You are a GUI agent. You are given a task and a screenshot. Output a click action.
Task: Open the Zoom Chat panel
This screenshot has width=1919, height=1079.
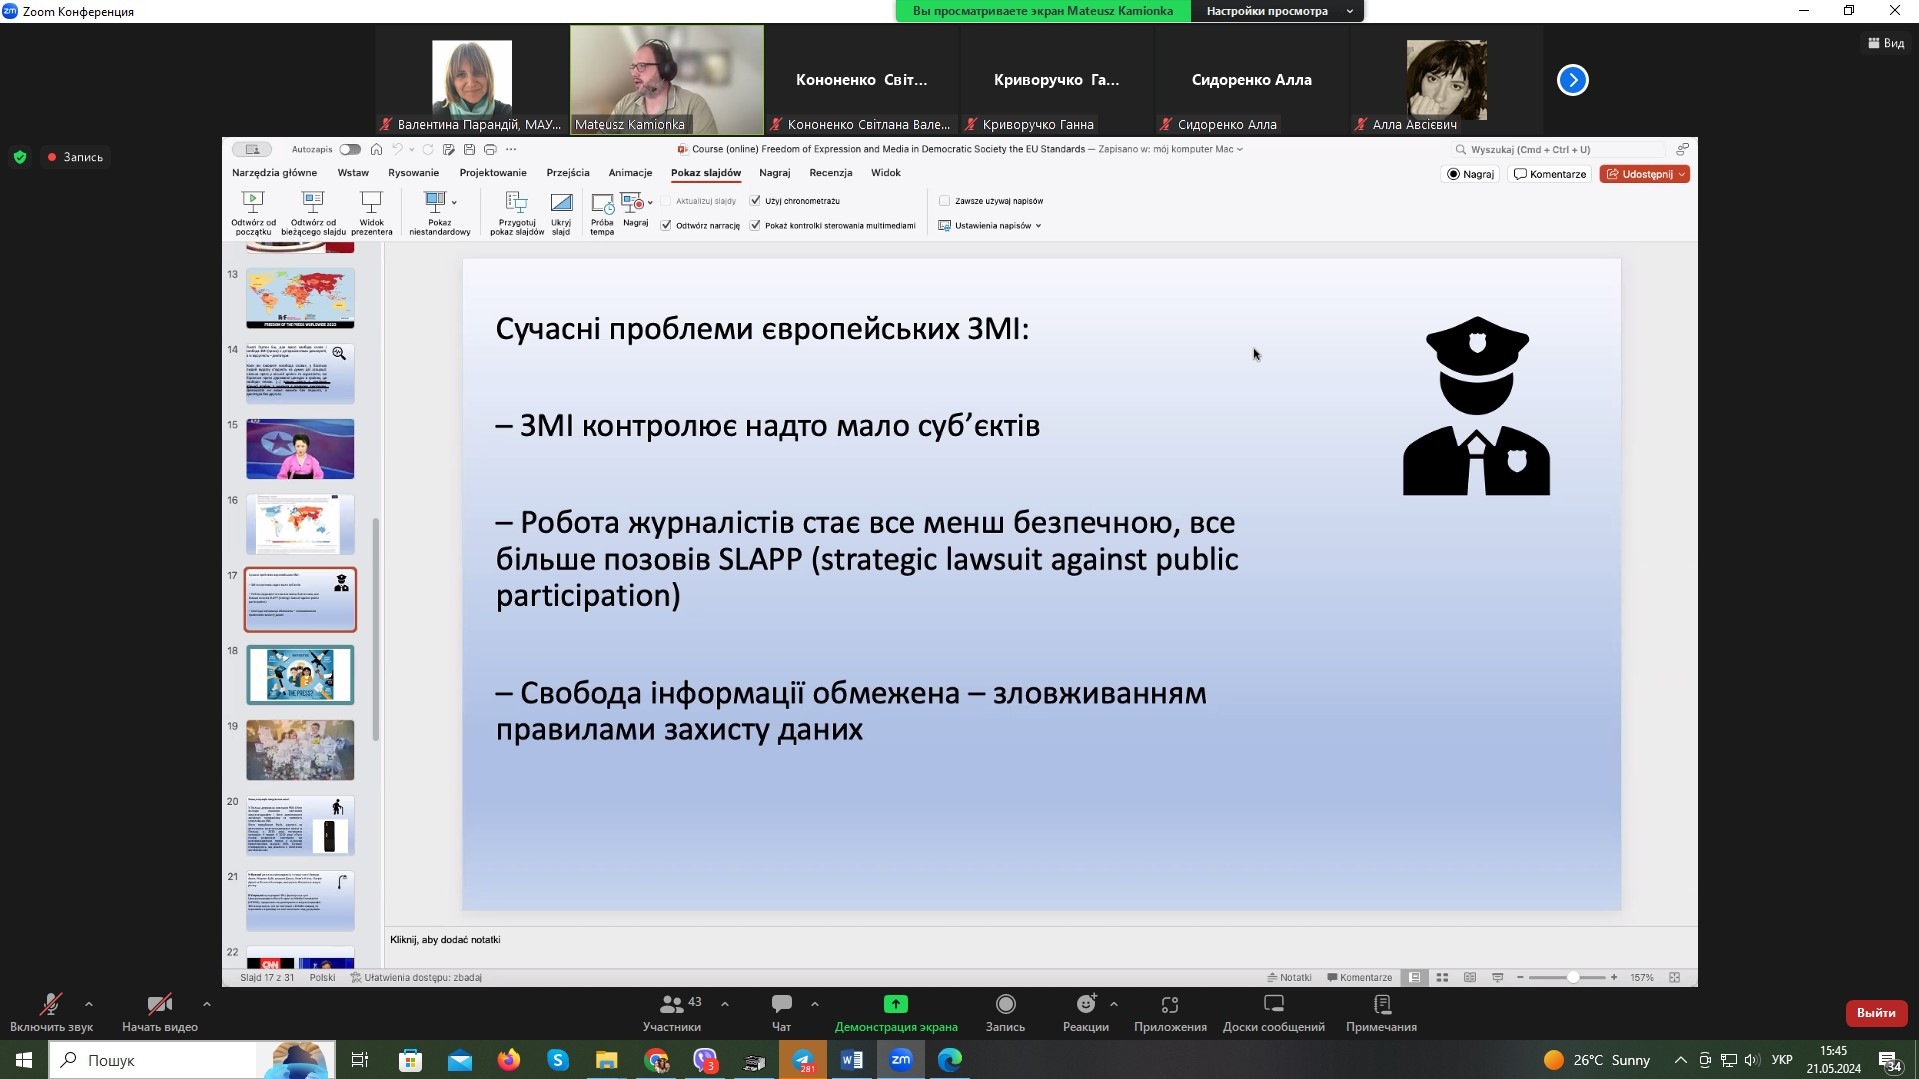point(781,1005)
